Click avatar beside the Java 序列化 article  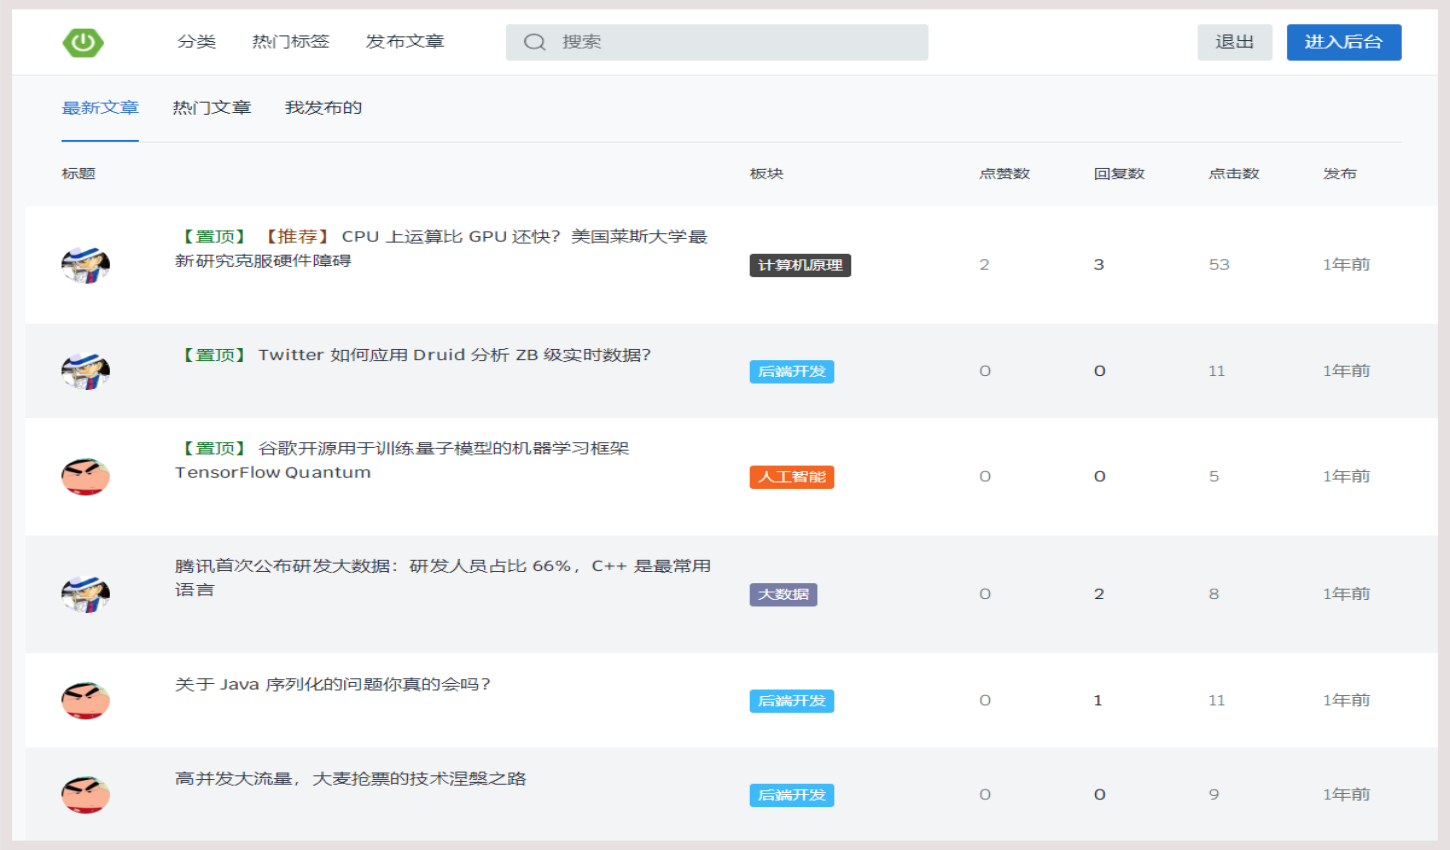tap(86, 701)
